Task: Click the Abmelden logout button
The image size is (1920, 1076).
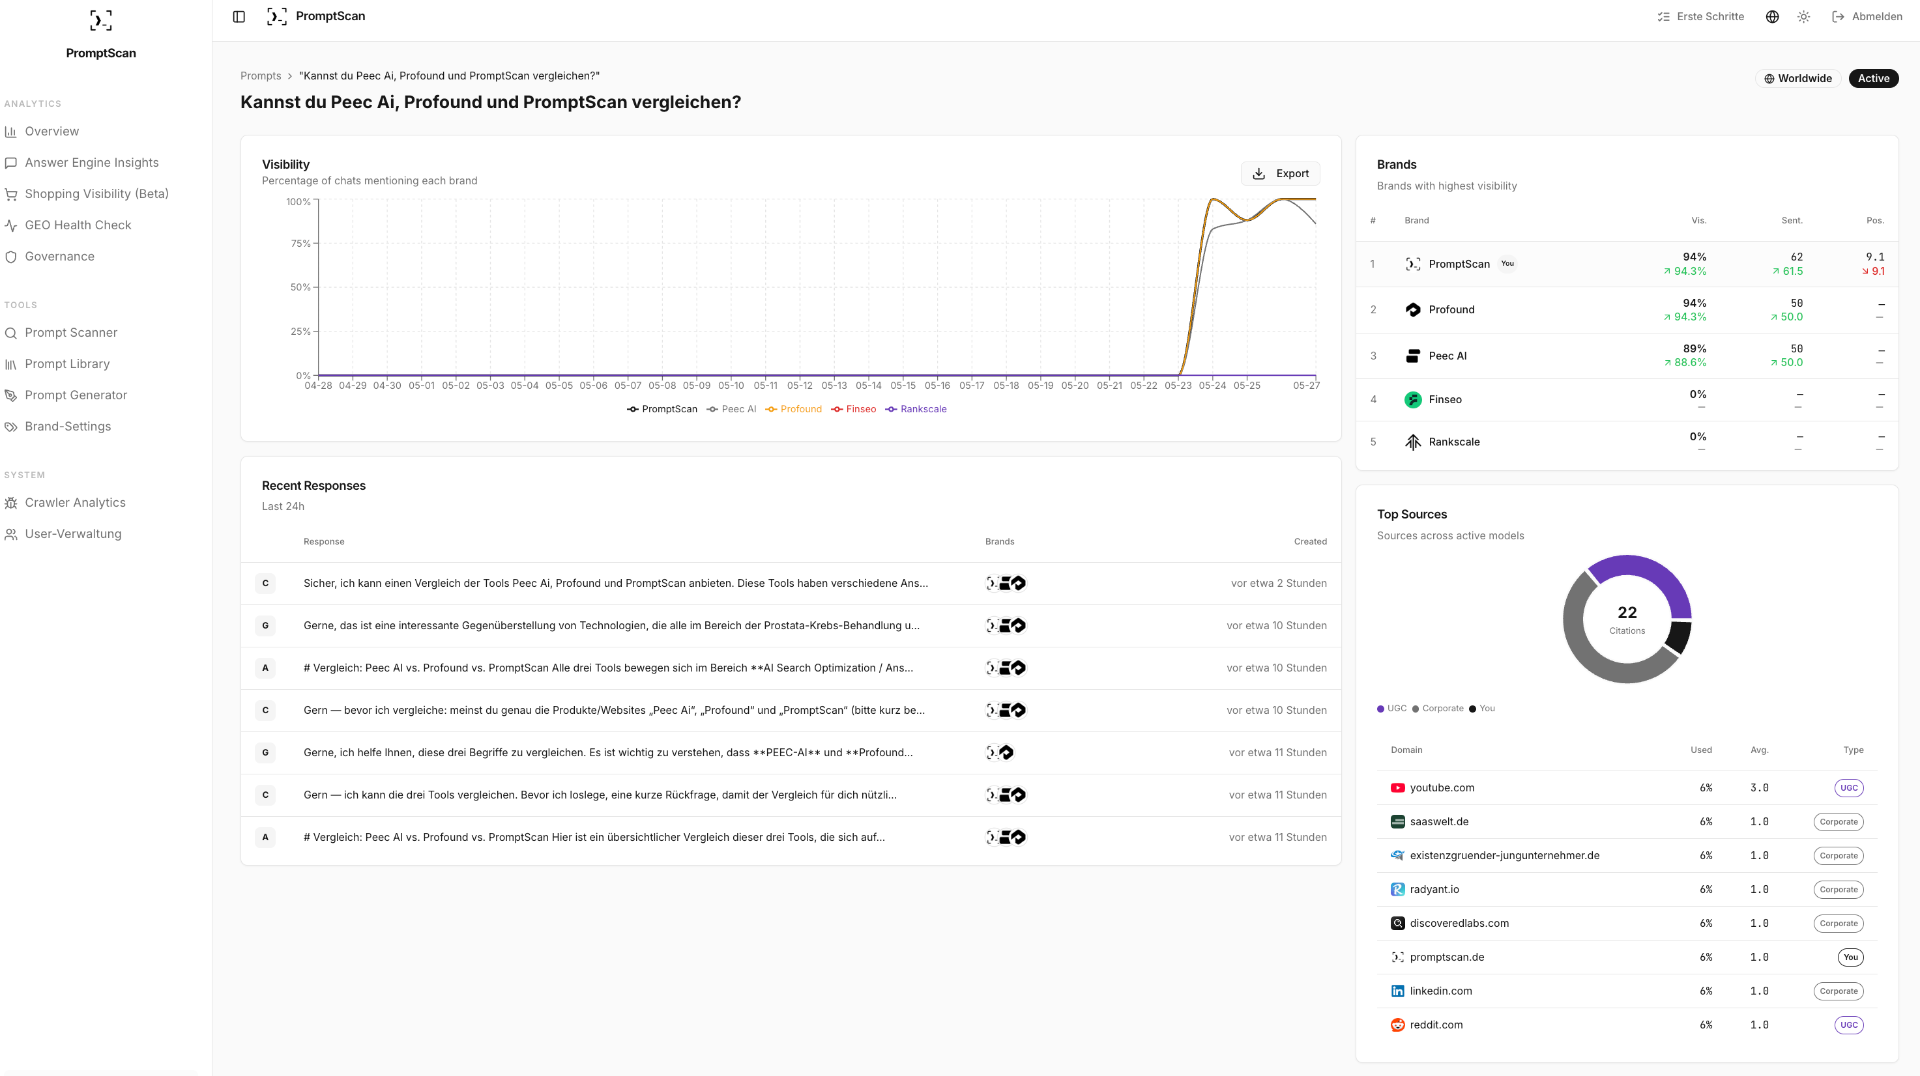Action: tap(1867, 17)
